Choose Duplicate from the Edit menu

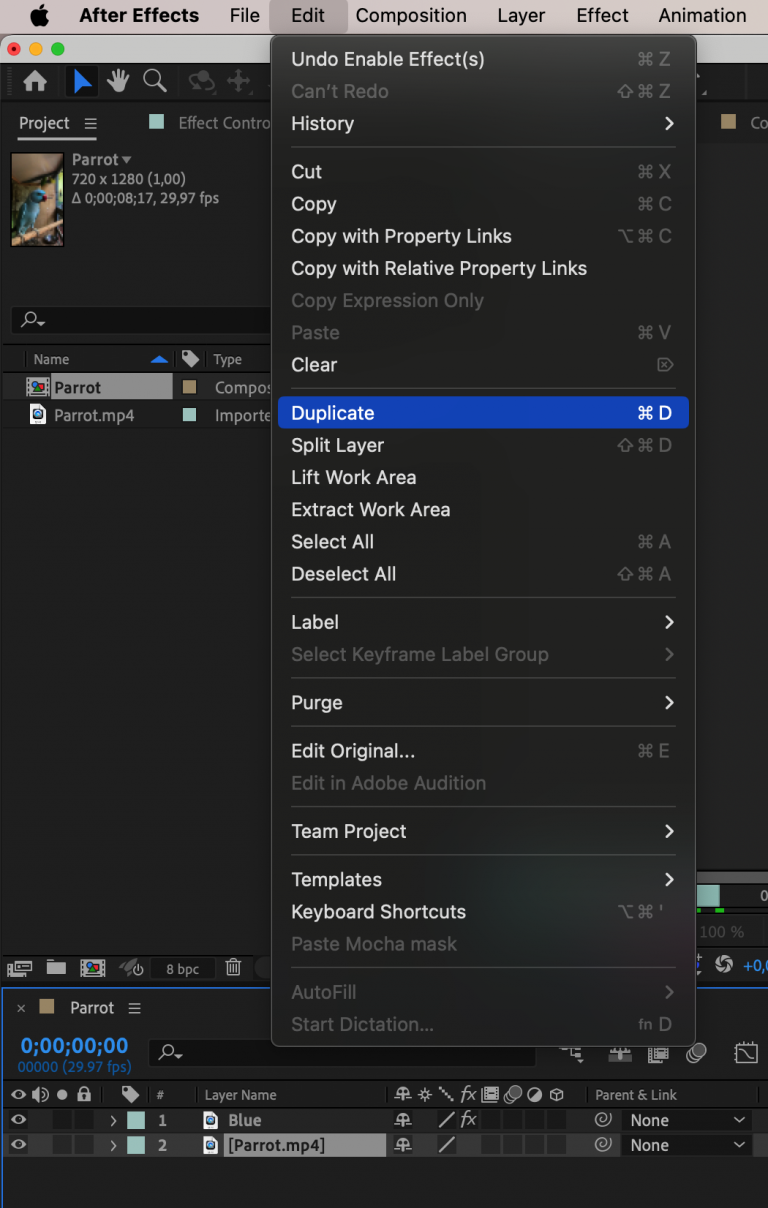click(482, 413)
